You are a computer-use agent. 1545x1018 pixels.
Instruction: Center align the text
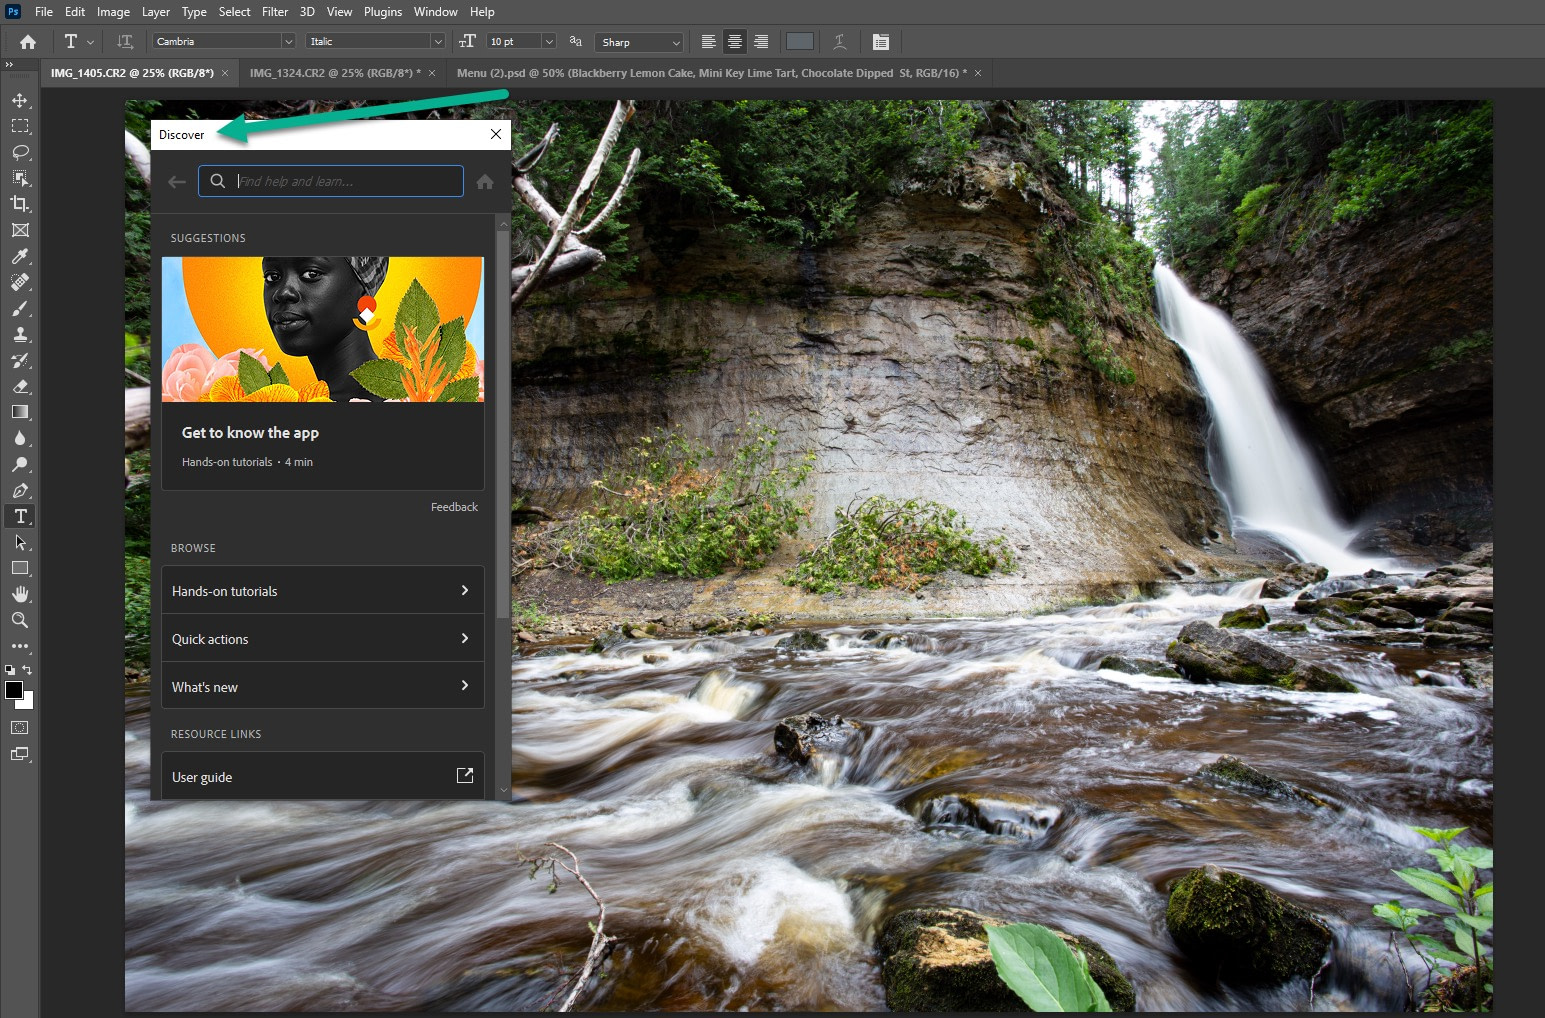[x=734, y=41]
